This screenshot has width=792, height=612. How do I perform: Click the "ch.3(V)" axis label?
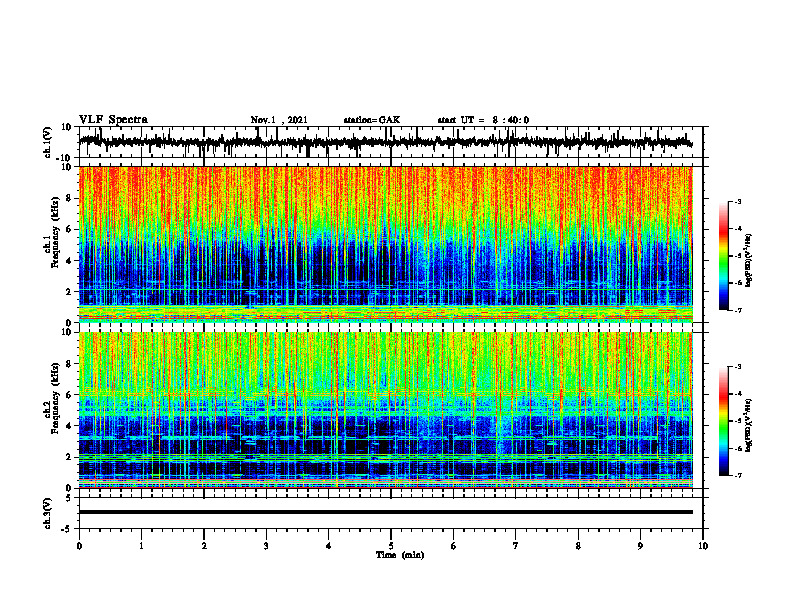47,513
